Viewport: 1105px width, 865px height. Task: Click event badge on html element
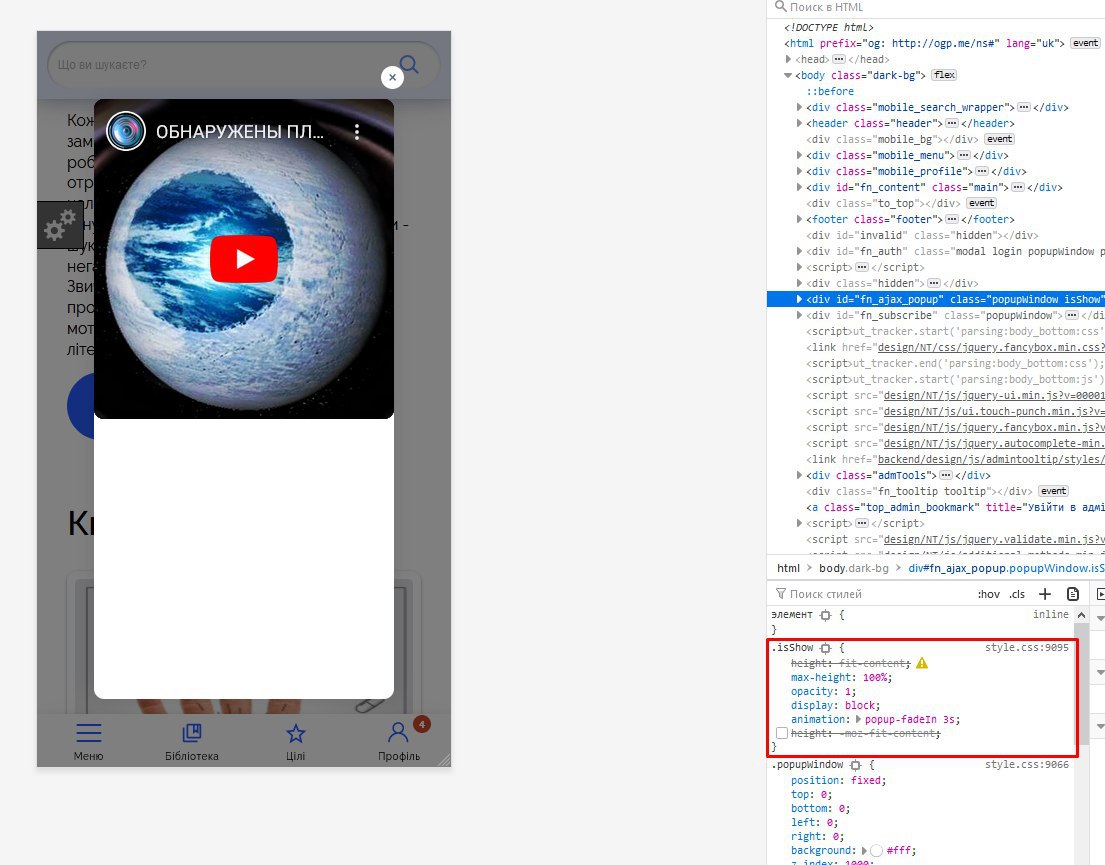(x=1085, y=43)
